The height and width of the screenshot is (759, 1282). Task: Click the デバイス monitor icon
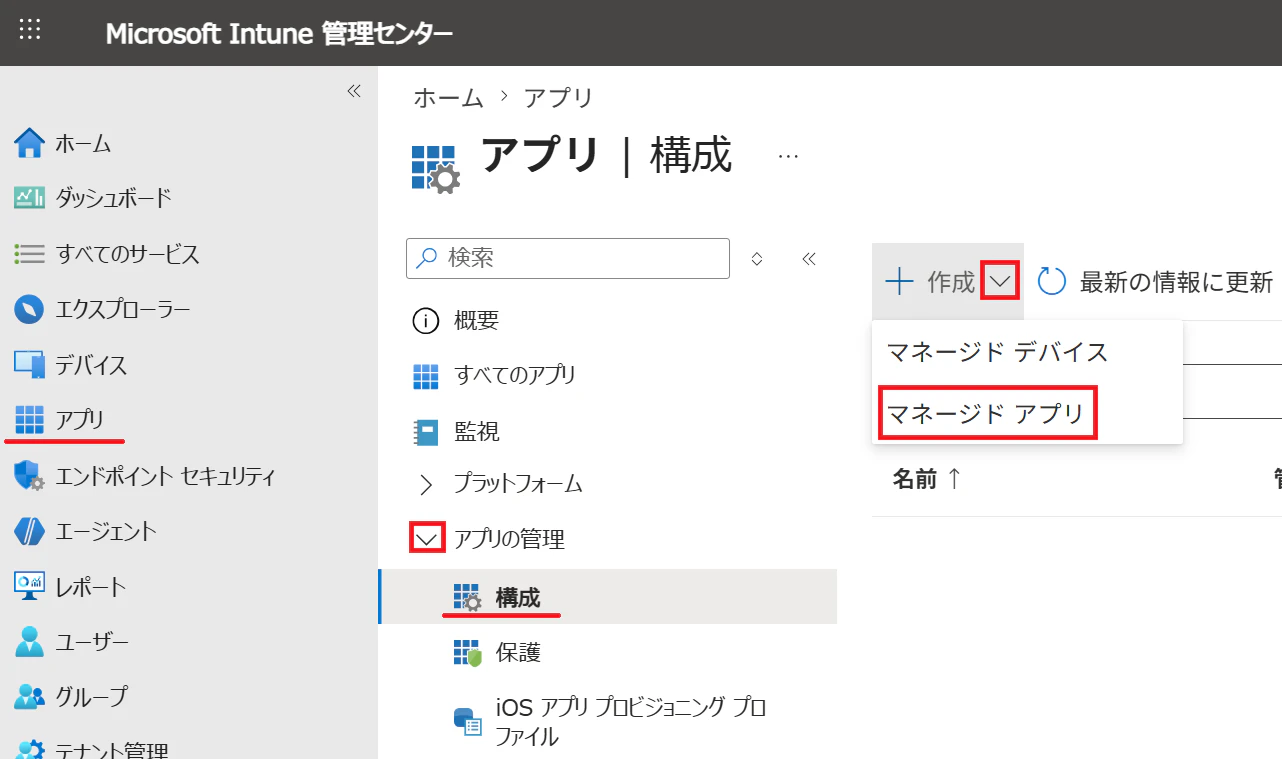click(30, 365)
